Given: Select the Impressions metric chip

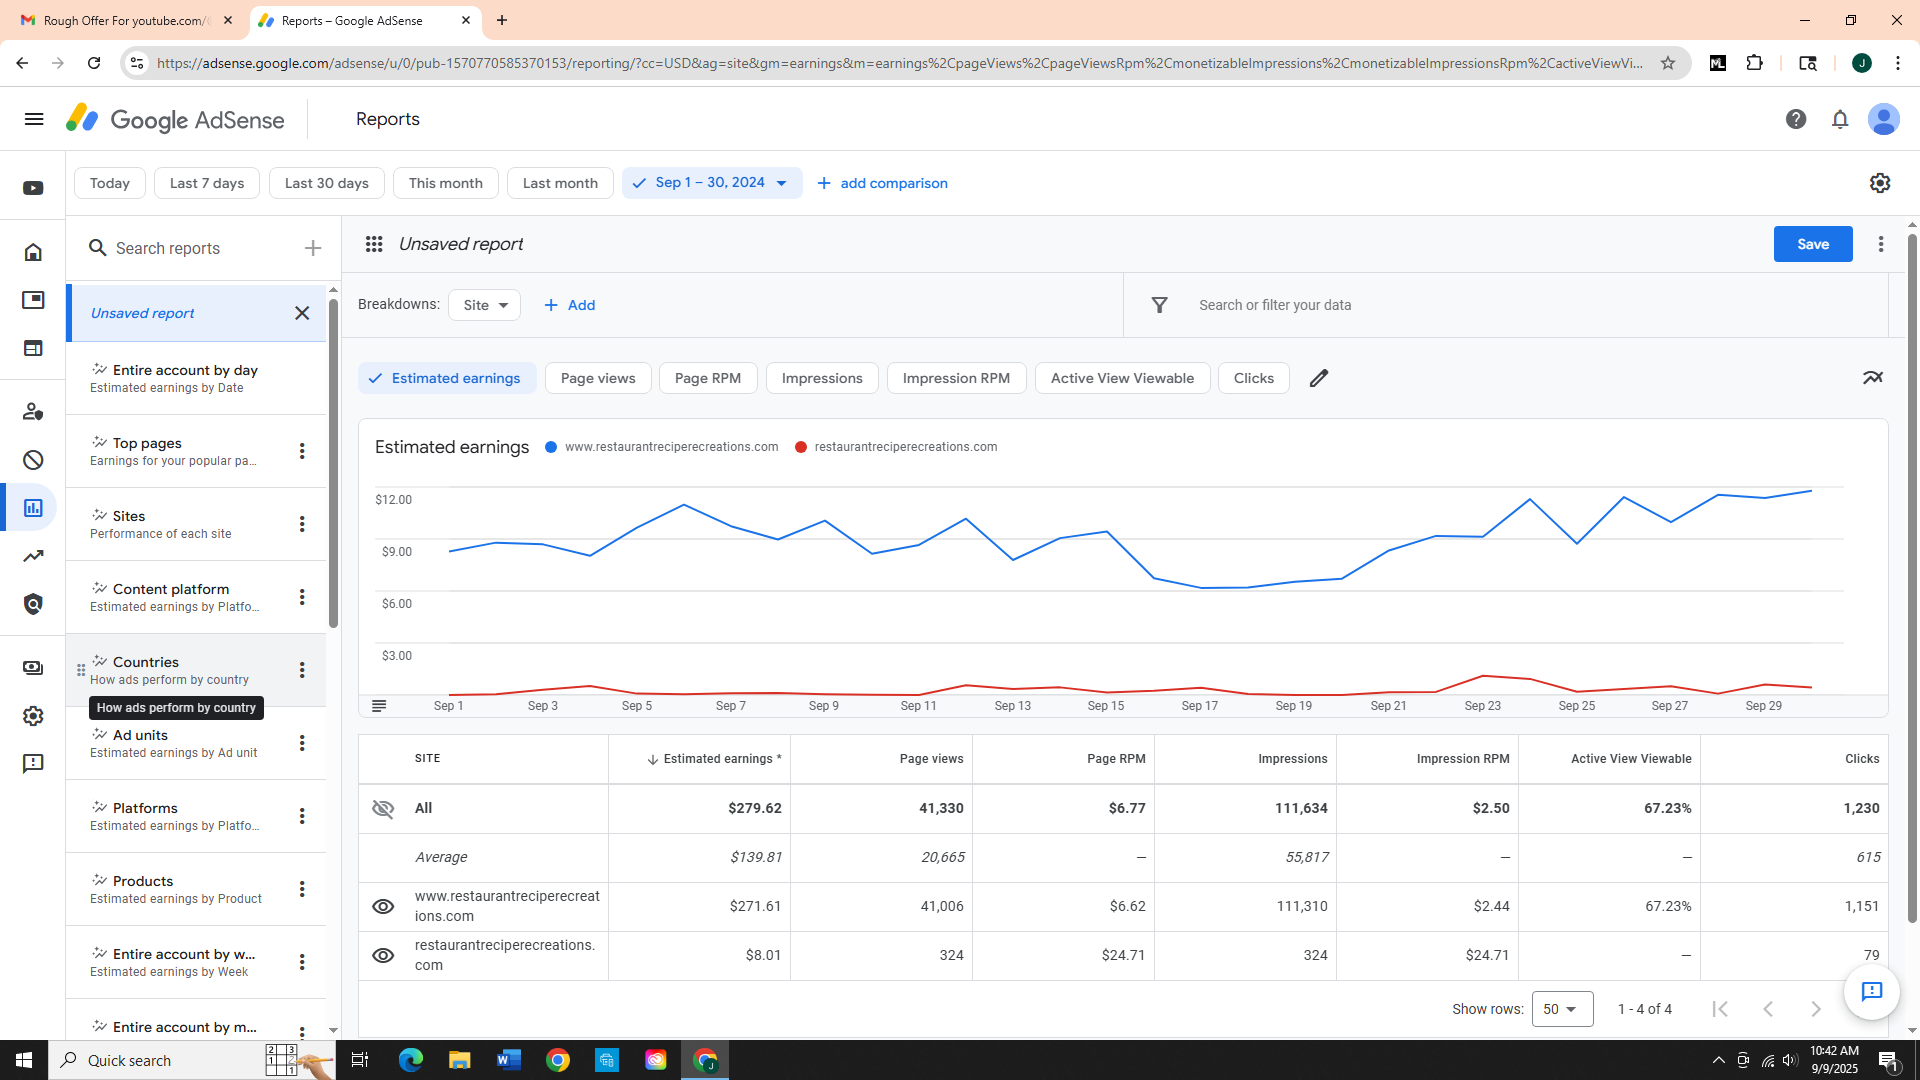Looking at the screenshot, I should pos(822,378).
